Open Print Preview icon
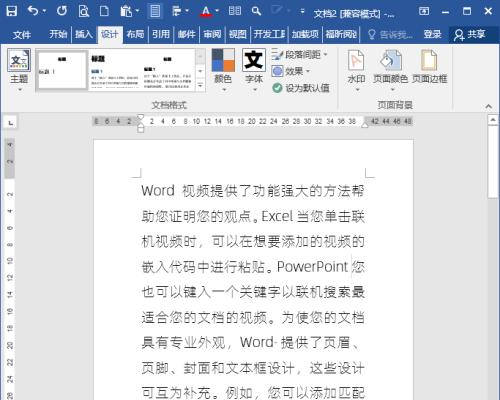This screenshot has height=400, width=500. [83, 11]
